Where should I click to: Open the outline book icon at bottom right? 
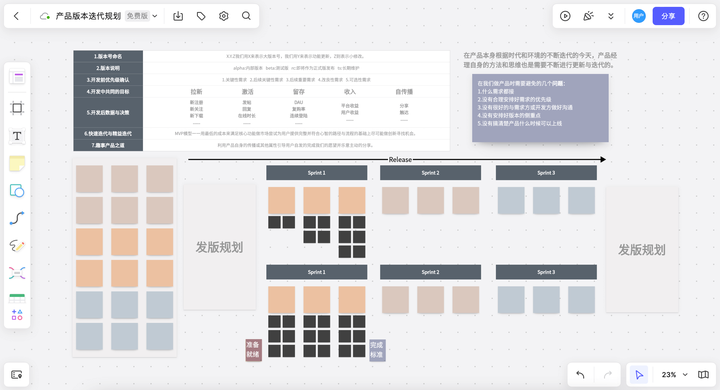pyautogui.click(x=703, y=375)
